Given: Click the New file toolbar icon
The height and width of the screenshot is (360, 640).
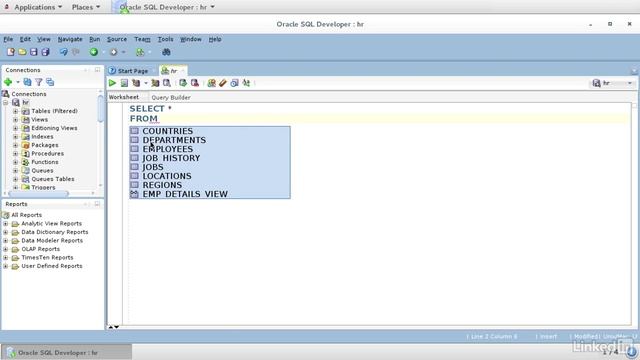Looking at the screenshot, I should 11,52.
